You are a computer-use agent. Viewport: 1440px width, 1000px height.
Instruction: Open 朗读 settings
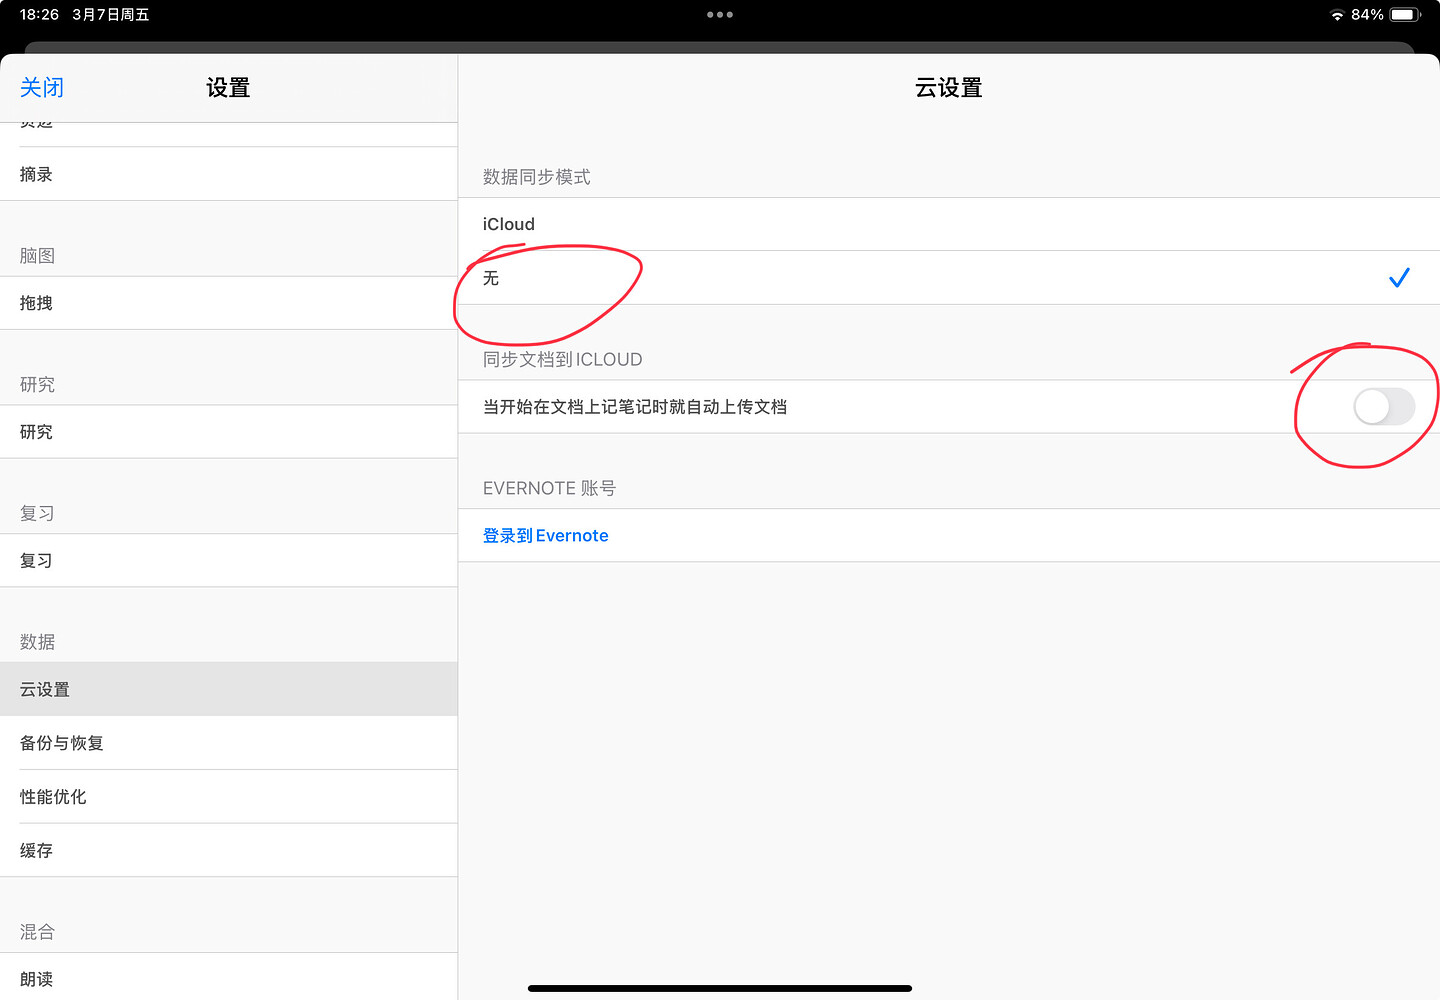(x=229, y=978)
